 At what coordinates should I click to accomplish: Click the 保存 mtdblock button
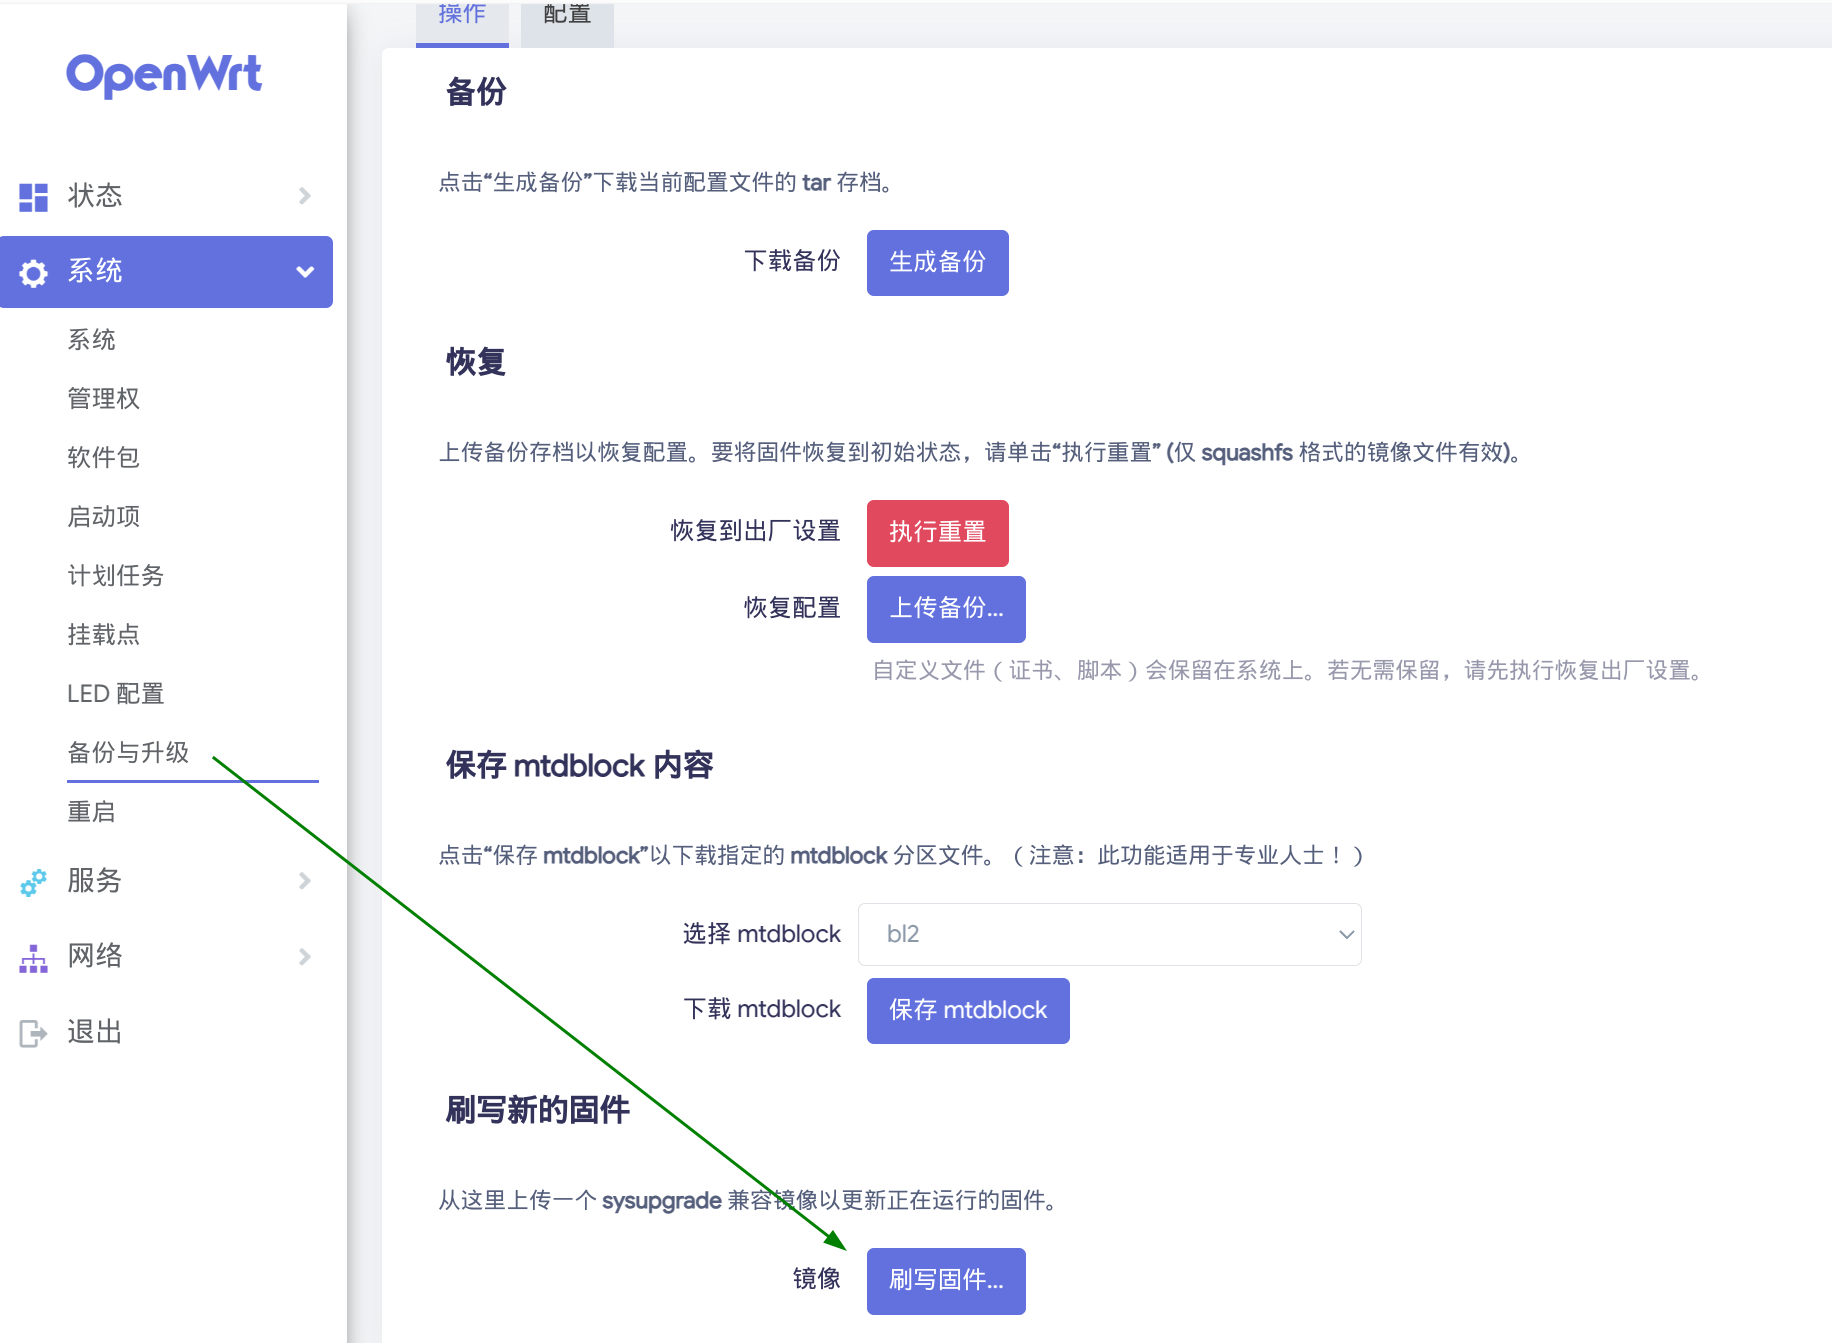click(967, 1011)
